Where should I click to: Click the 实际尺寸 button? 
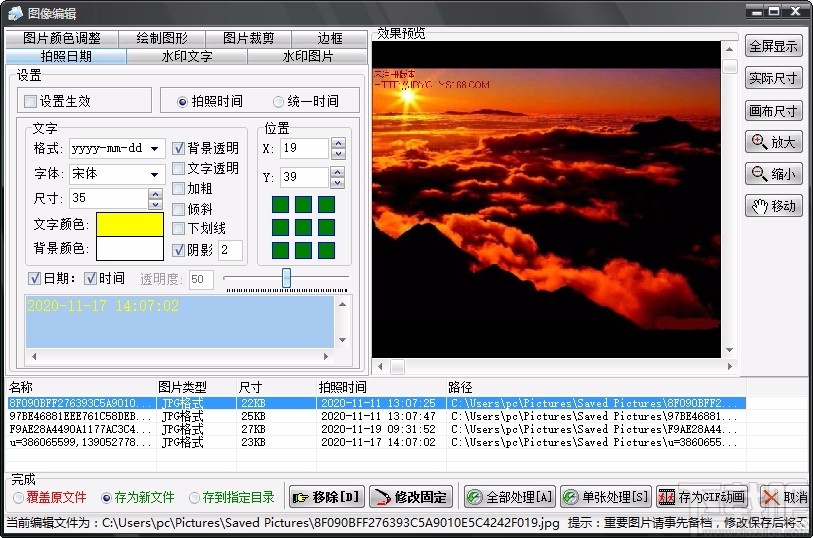click(773, 78)
